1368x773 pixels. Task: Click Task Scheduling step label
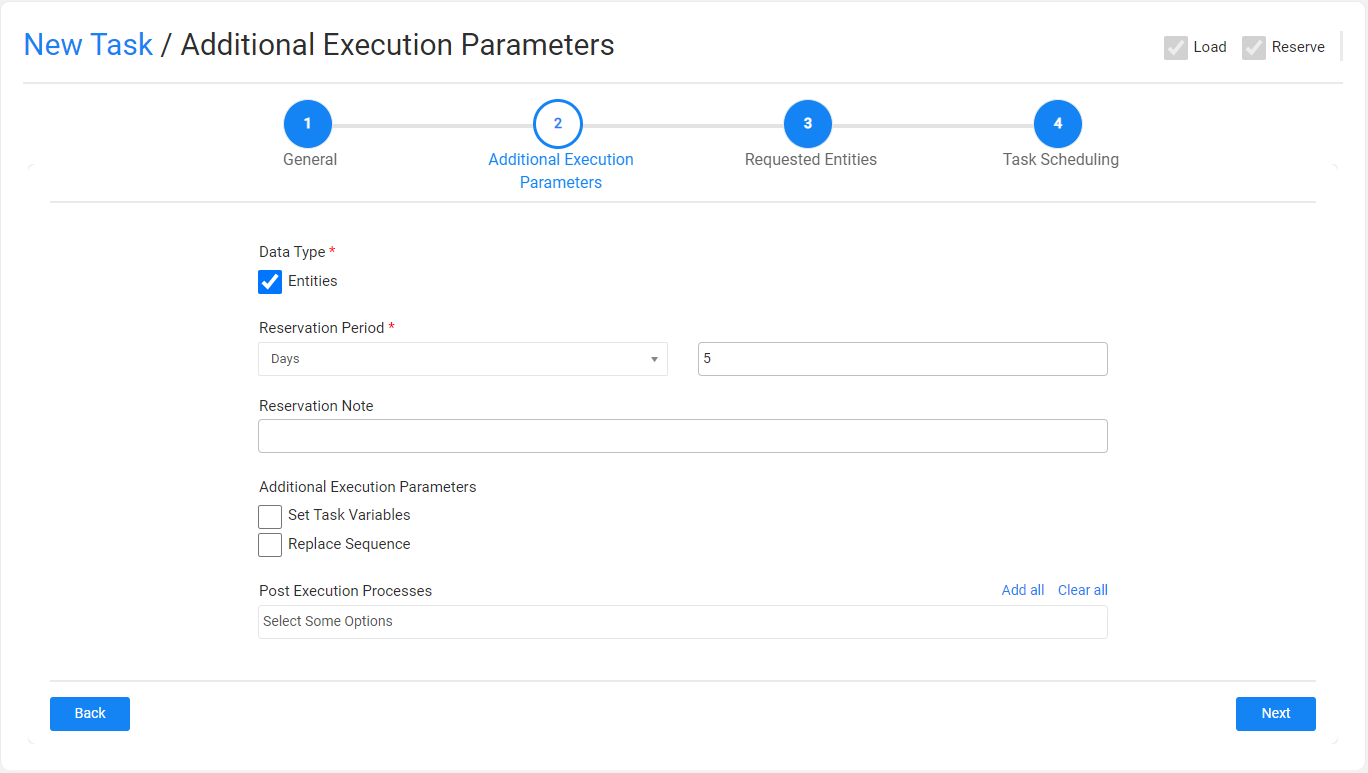click(x=1061, y=160)
